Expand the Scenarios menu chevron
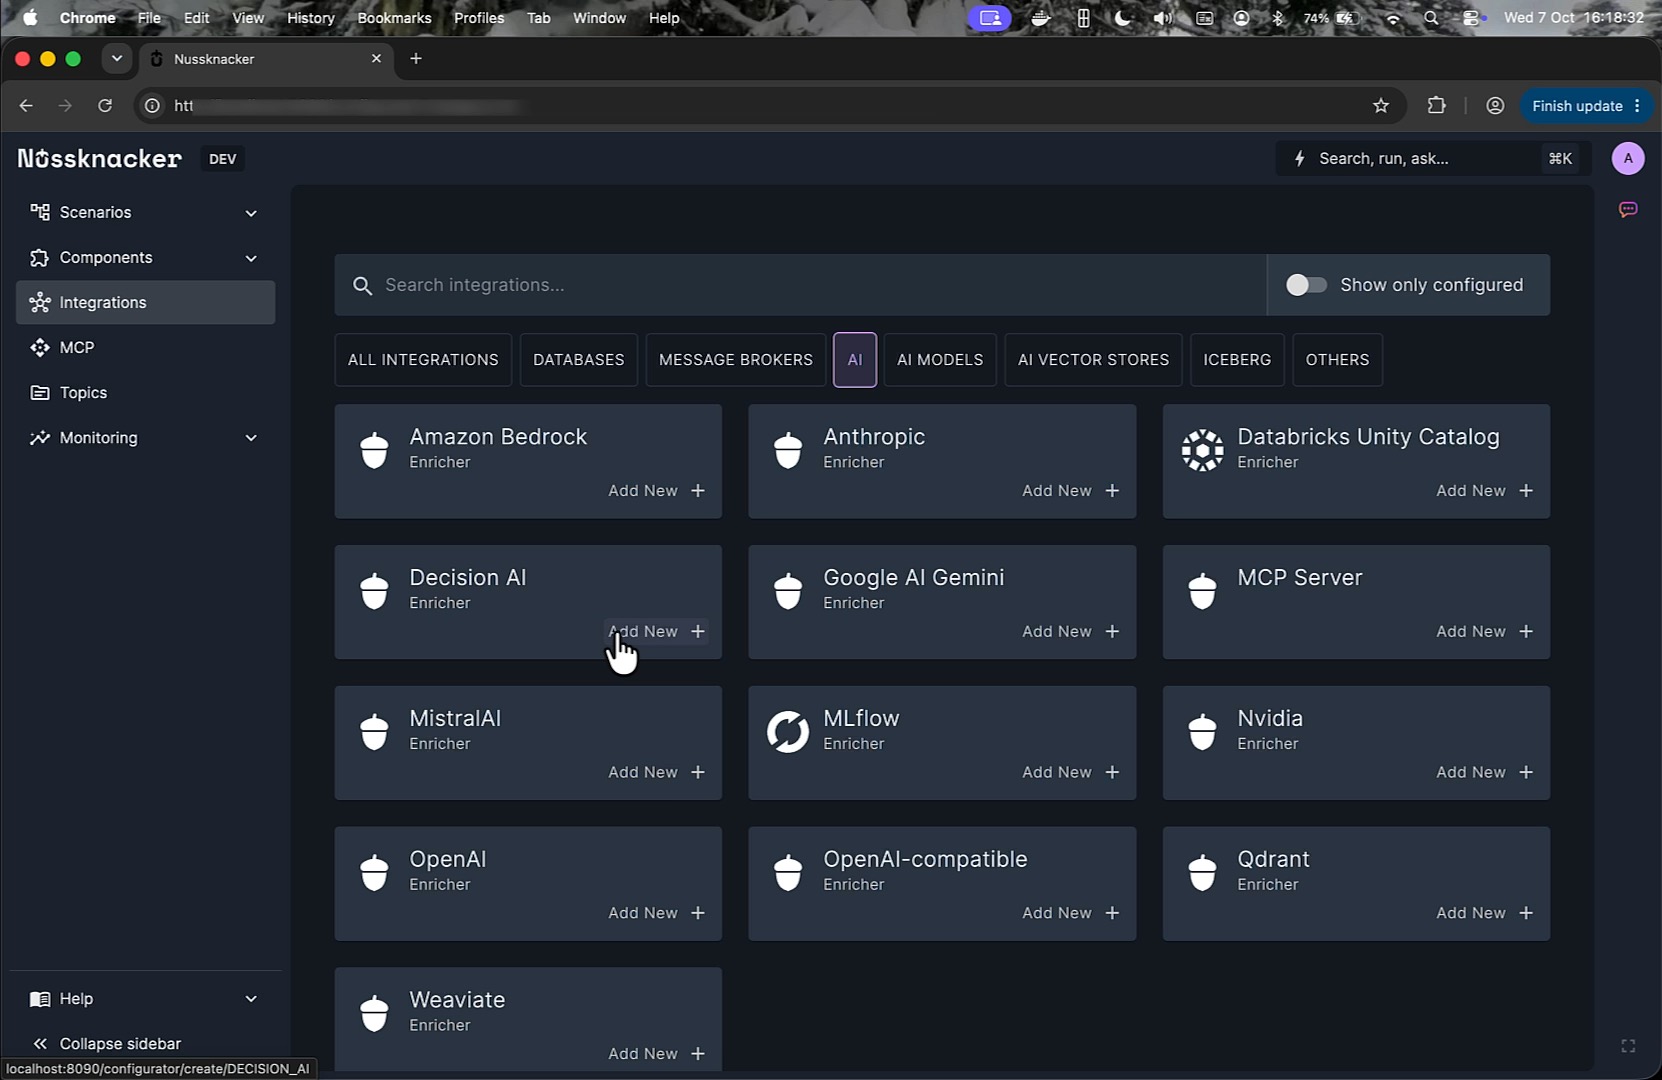Screen dimensions: 1662x1080 click(x=251, y=213)
